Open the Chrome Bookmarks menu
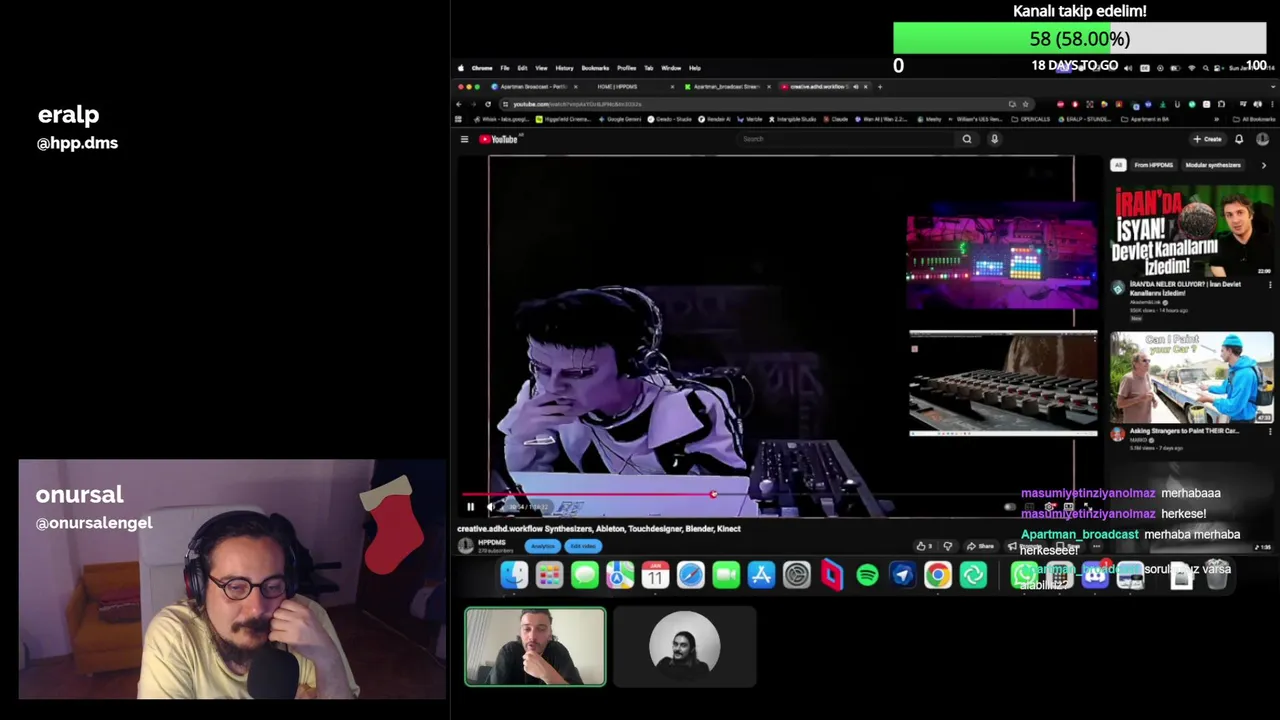Screen dimensions: 1280x720 pyautogui.click(x=595, y=68)
